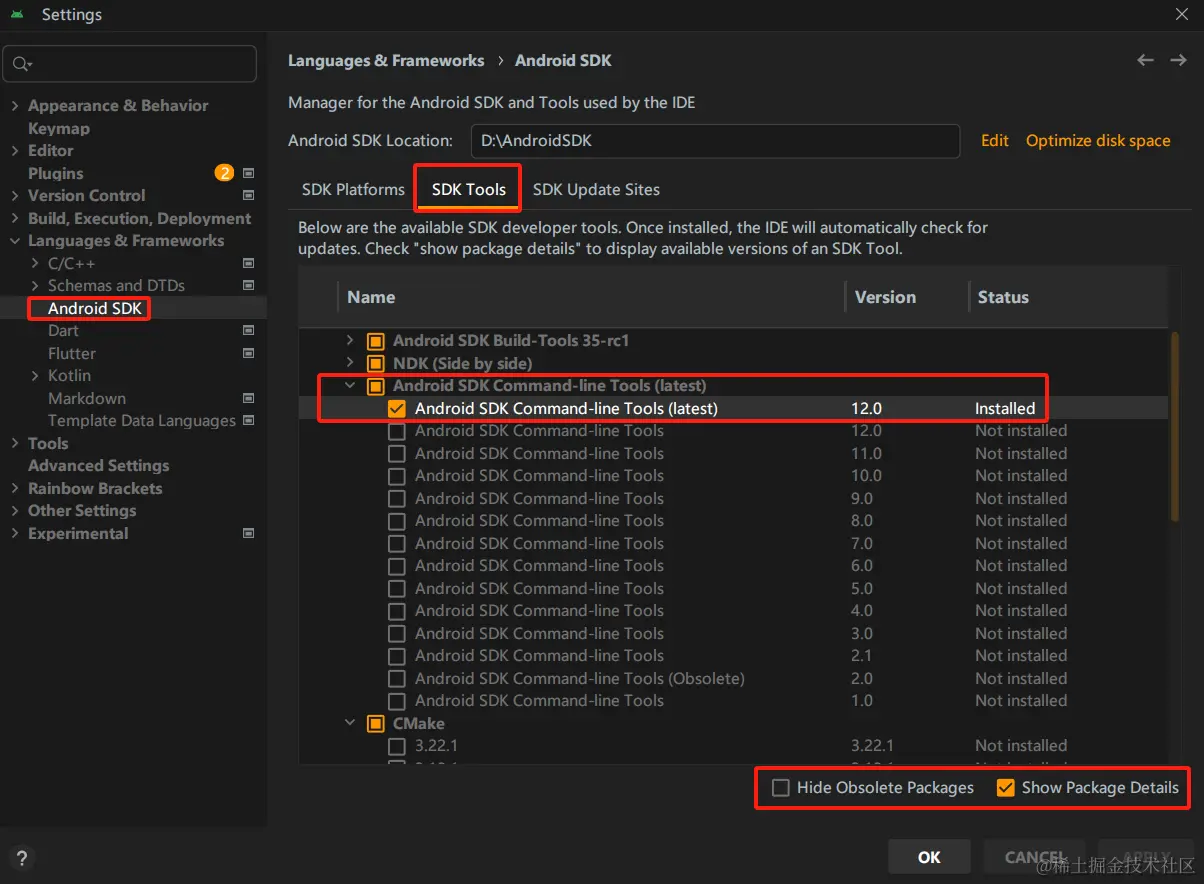The height and width of the screenshot is (884, 1204).
Task: Enable Hide Obsolete Packages
Action: pos(781,788)
